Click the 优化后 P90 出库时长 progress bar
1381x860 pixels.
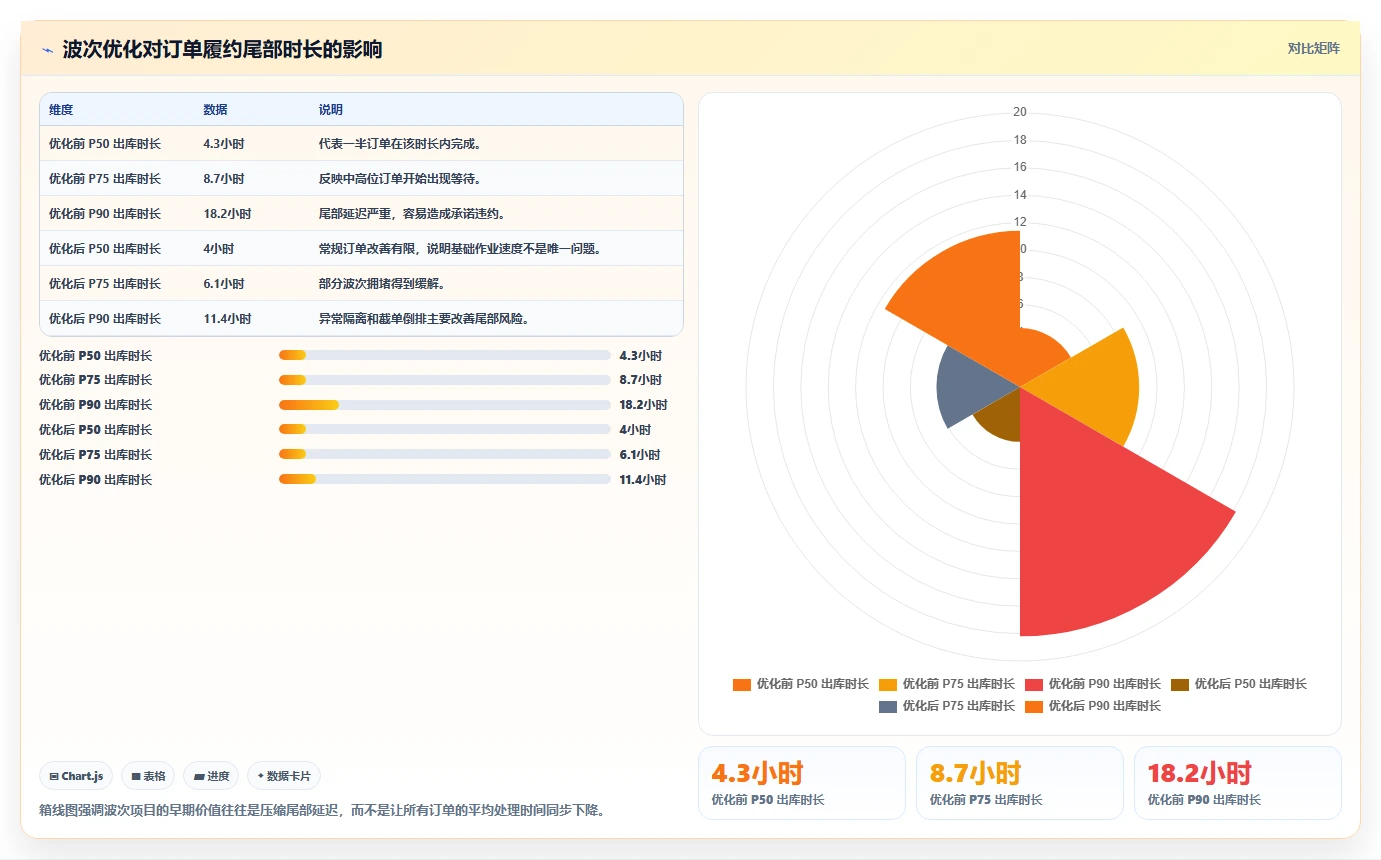click(x=445, y=480)
